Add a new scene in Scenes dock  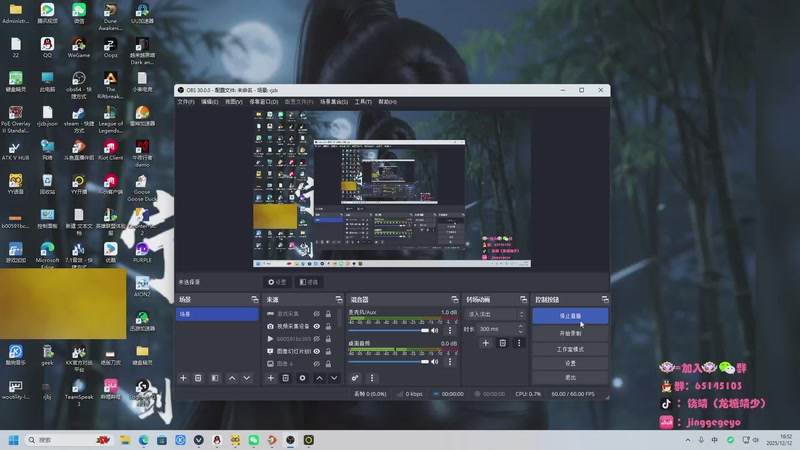183,378
